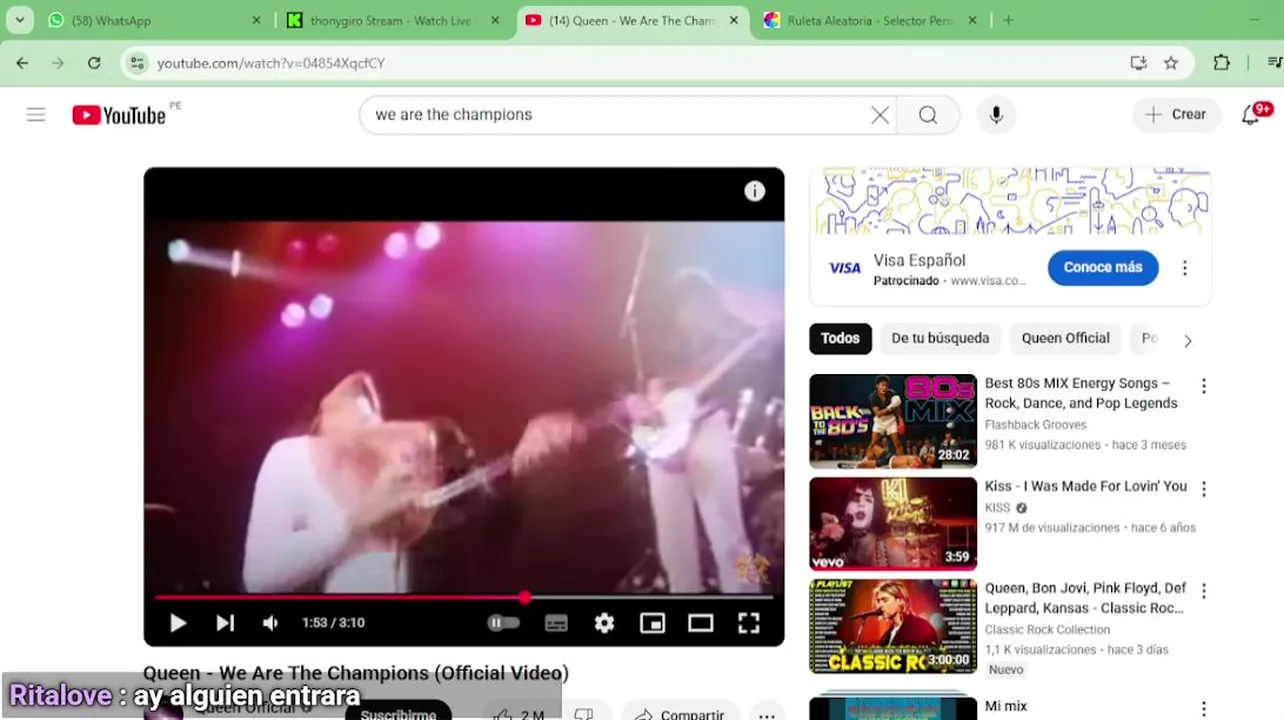The width and height of the screenshot is (1284, 720).
Task: Reload the page
Action: point(94,63)
